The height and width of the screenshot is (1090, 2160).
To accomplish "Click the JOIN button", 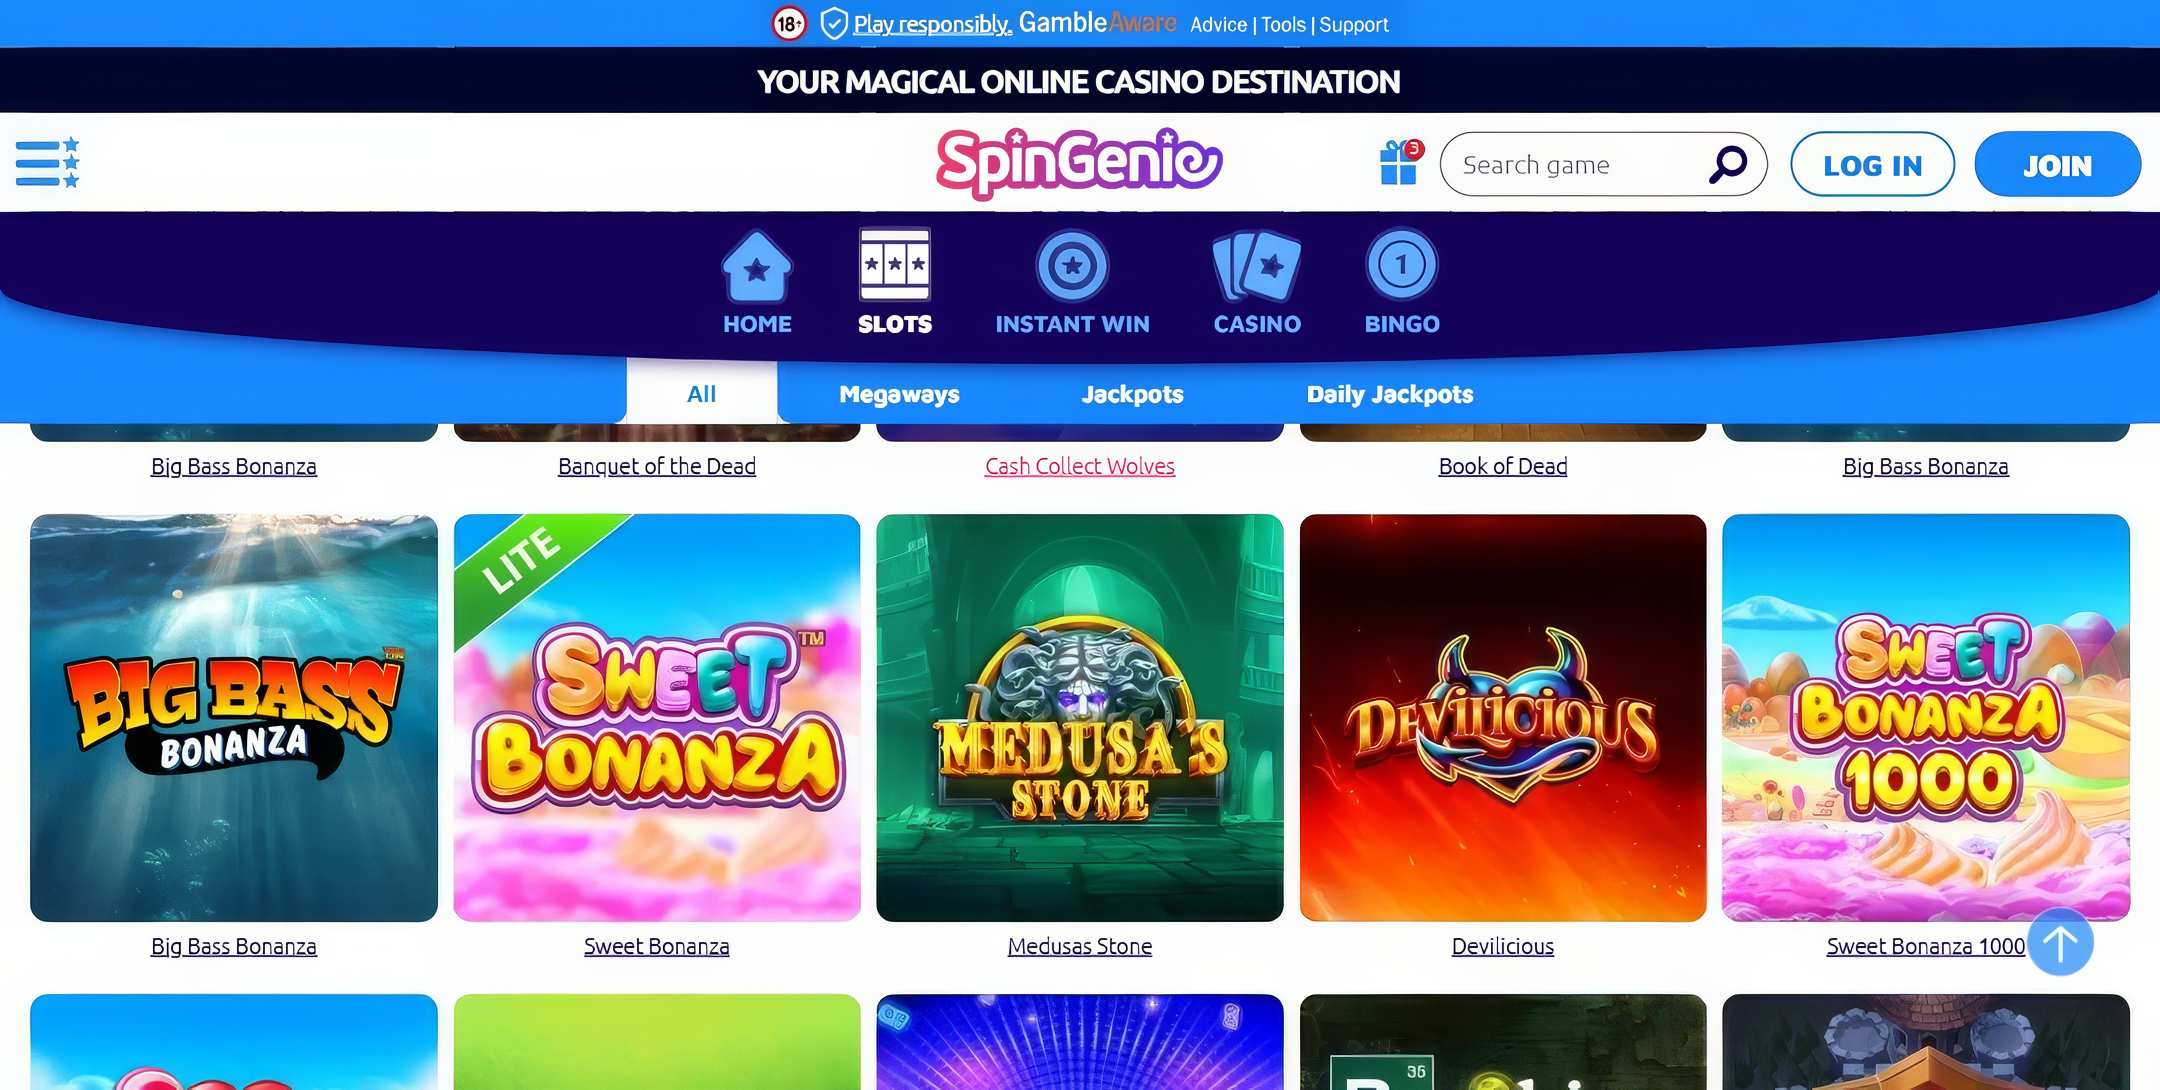I will pos(2057,164).
